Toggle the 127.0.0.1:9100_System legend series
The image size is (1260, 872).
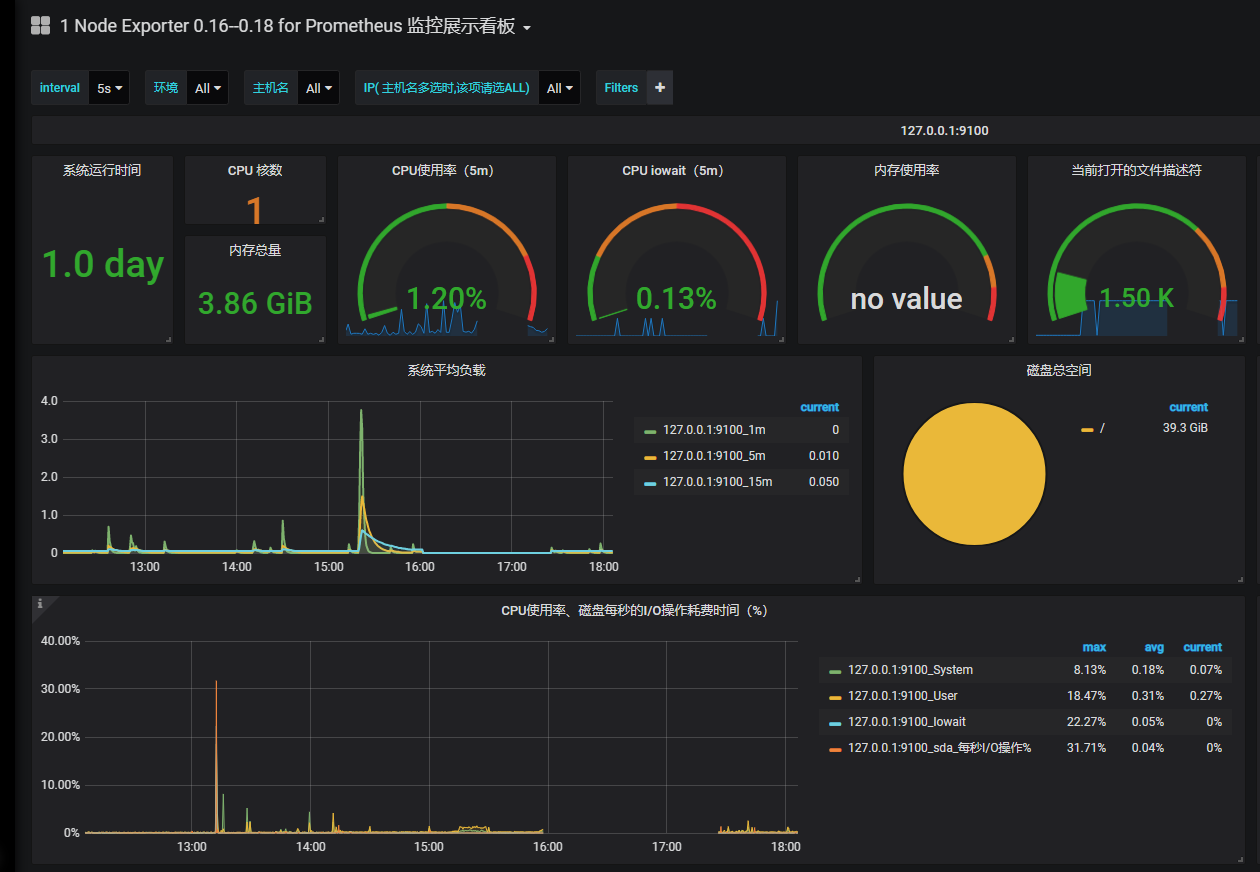click(x=910, y=670)
